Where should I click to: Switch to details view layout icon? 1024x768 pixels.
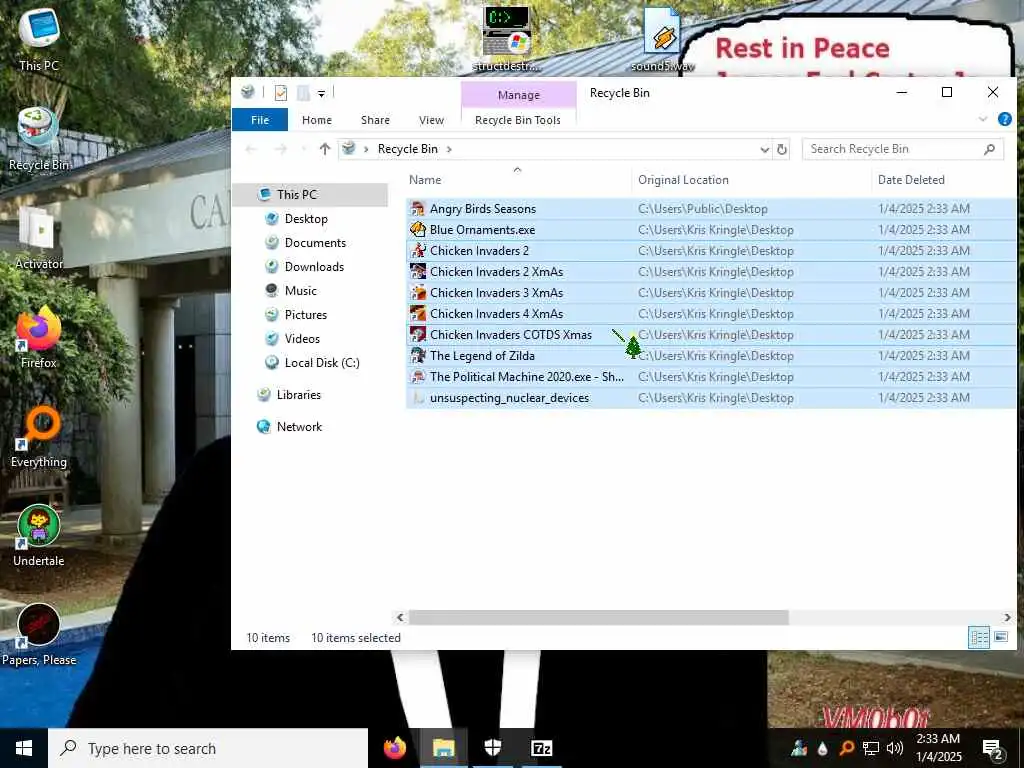pos(979,637)
